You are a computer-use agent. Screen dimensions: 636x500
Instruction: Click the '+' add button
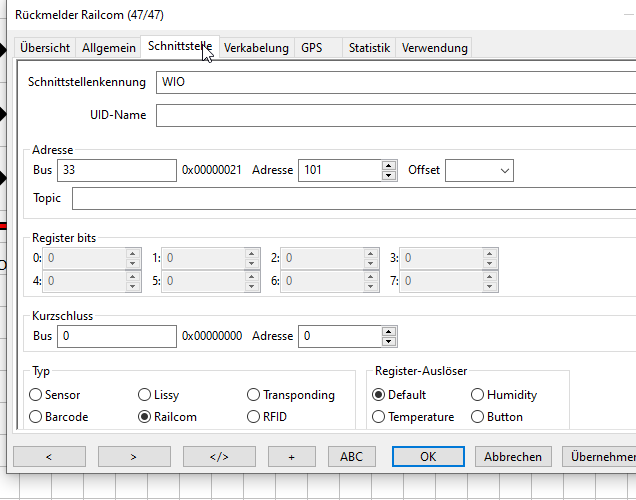(292, 456)
